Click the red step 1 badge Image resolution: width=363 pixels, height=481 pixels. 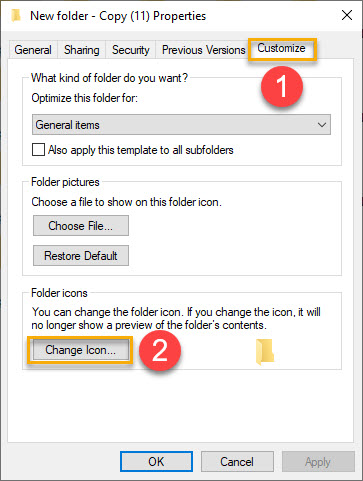[282, 87]
